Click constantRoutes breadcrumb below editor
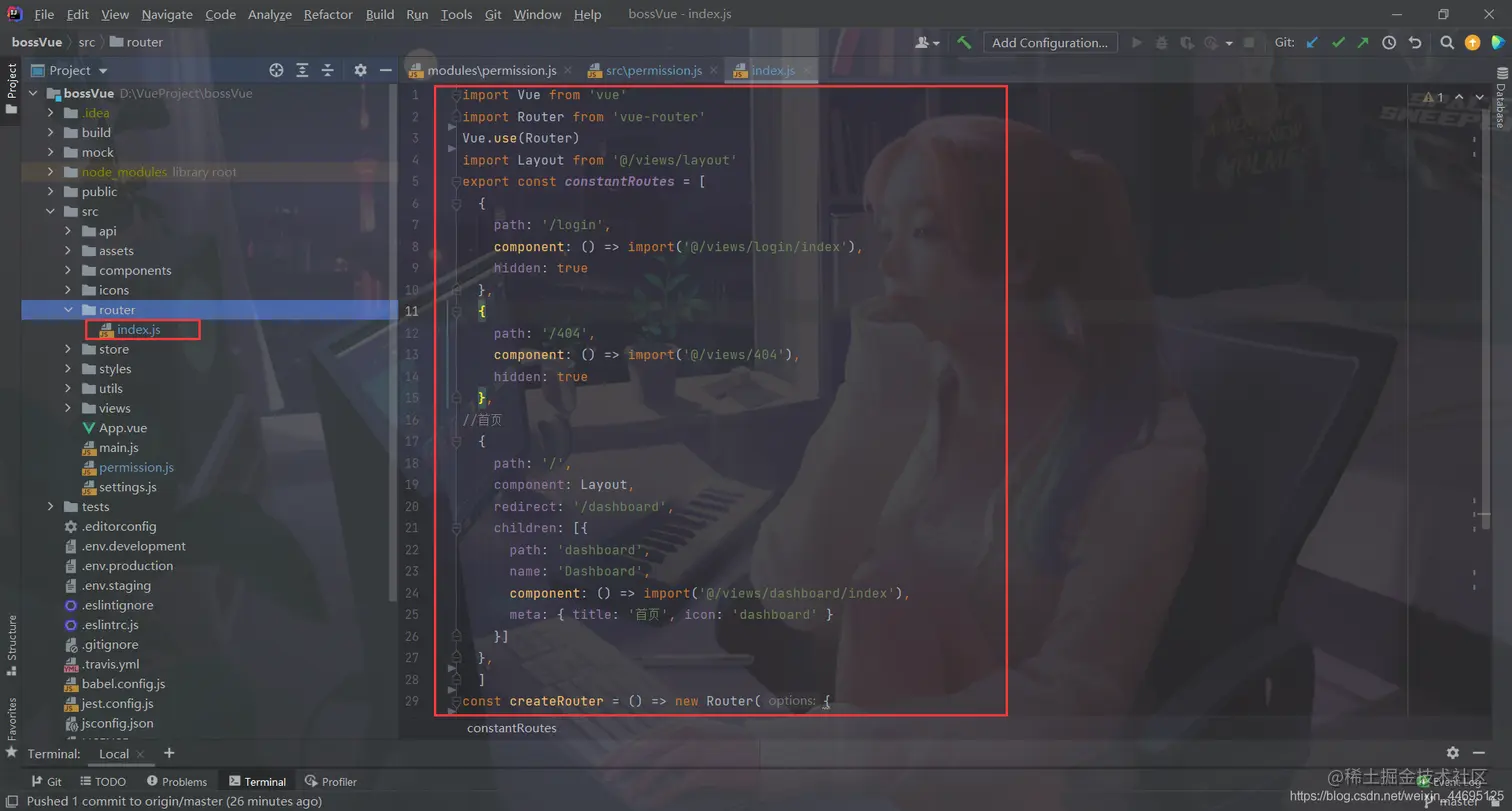 coord(511,728)
